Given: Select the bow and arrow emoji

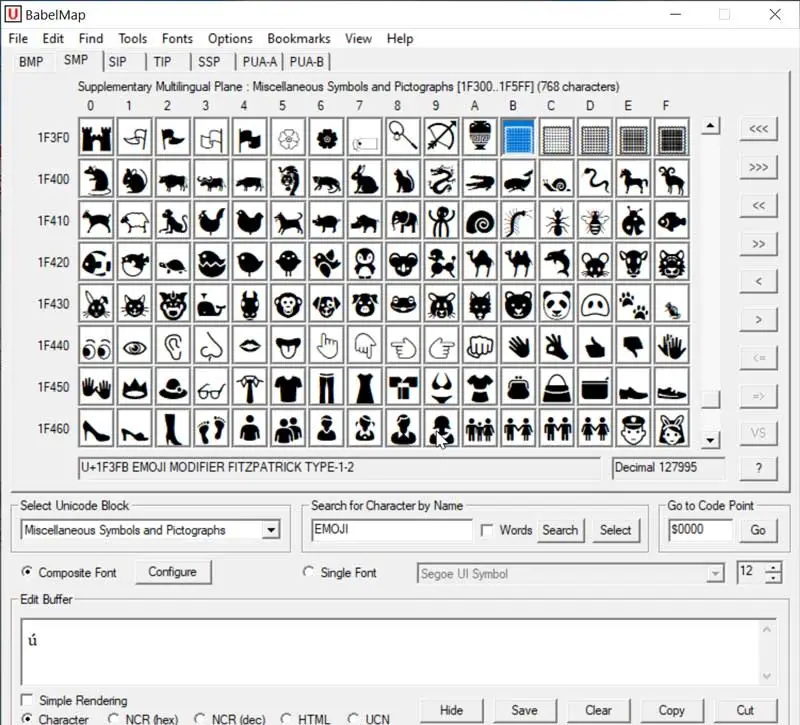Looking at the screenshot, I should coord(441,137).
